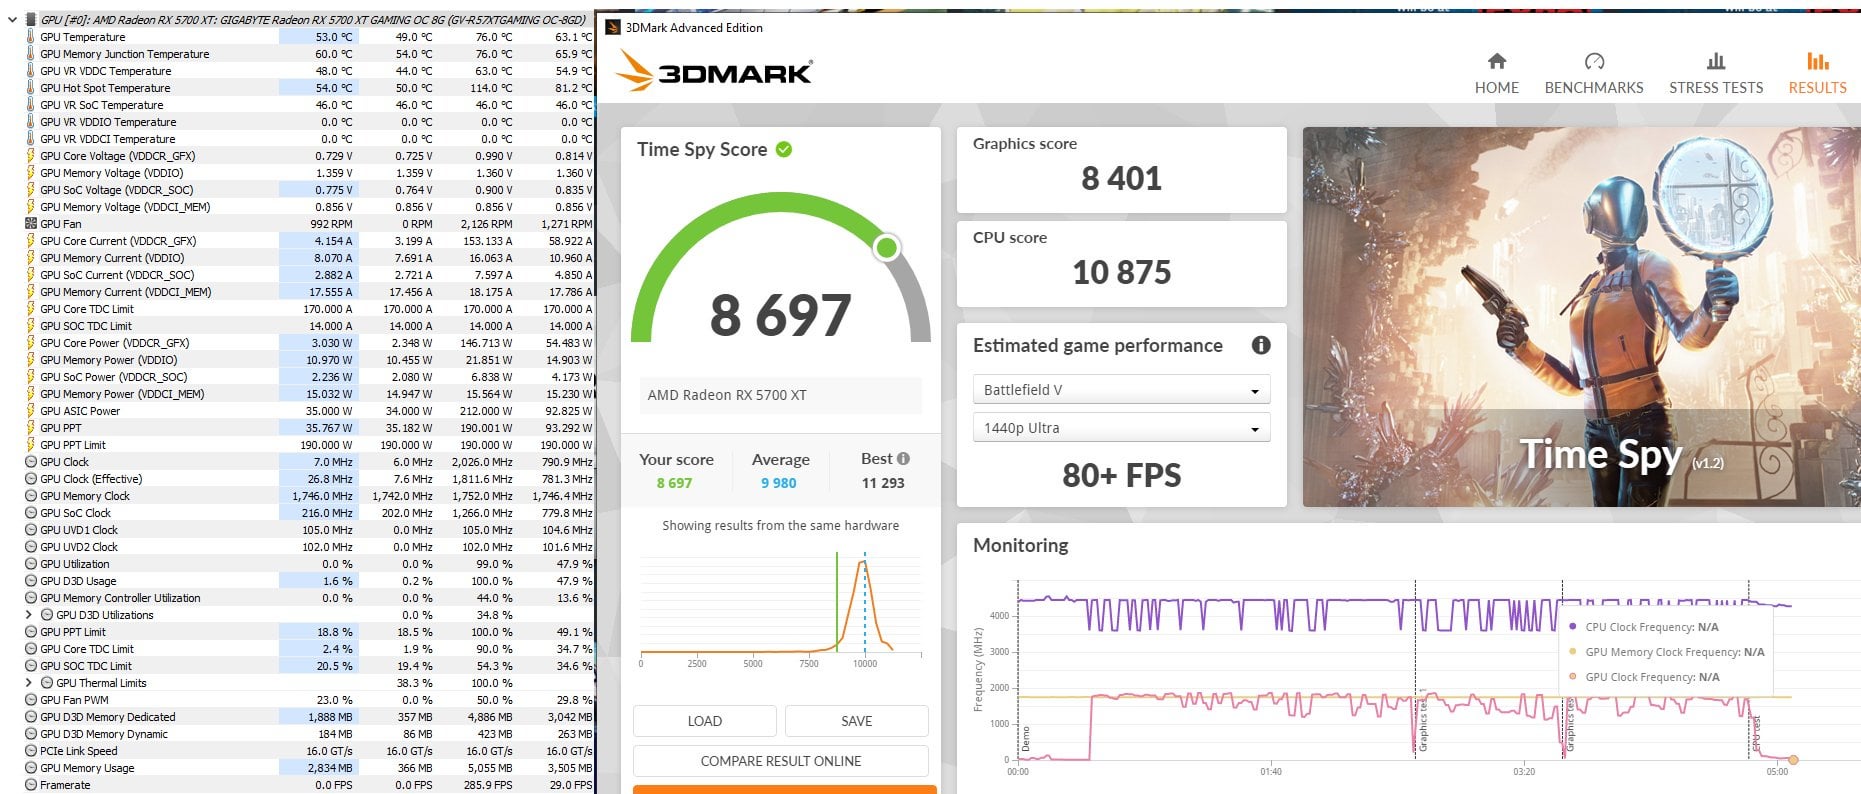Click the icon on the GPU D3D Usage row
This screenshot has height=794, width=1861.
pyautogui.click(x=30, y=581)
